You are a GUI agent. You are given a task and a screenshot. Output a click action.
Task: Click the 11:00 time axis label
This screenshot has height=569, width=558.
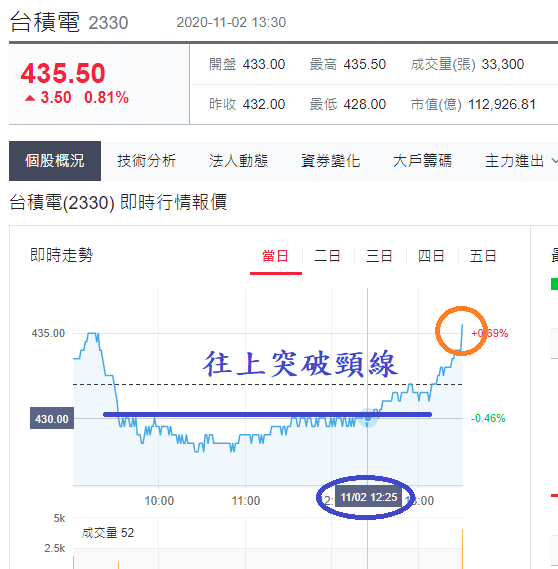246,501
